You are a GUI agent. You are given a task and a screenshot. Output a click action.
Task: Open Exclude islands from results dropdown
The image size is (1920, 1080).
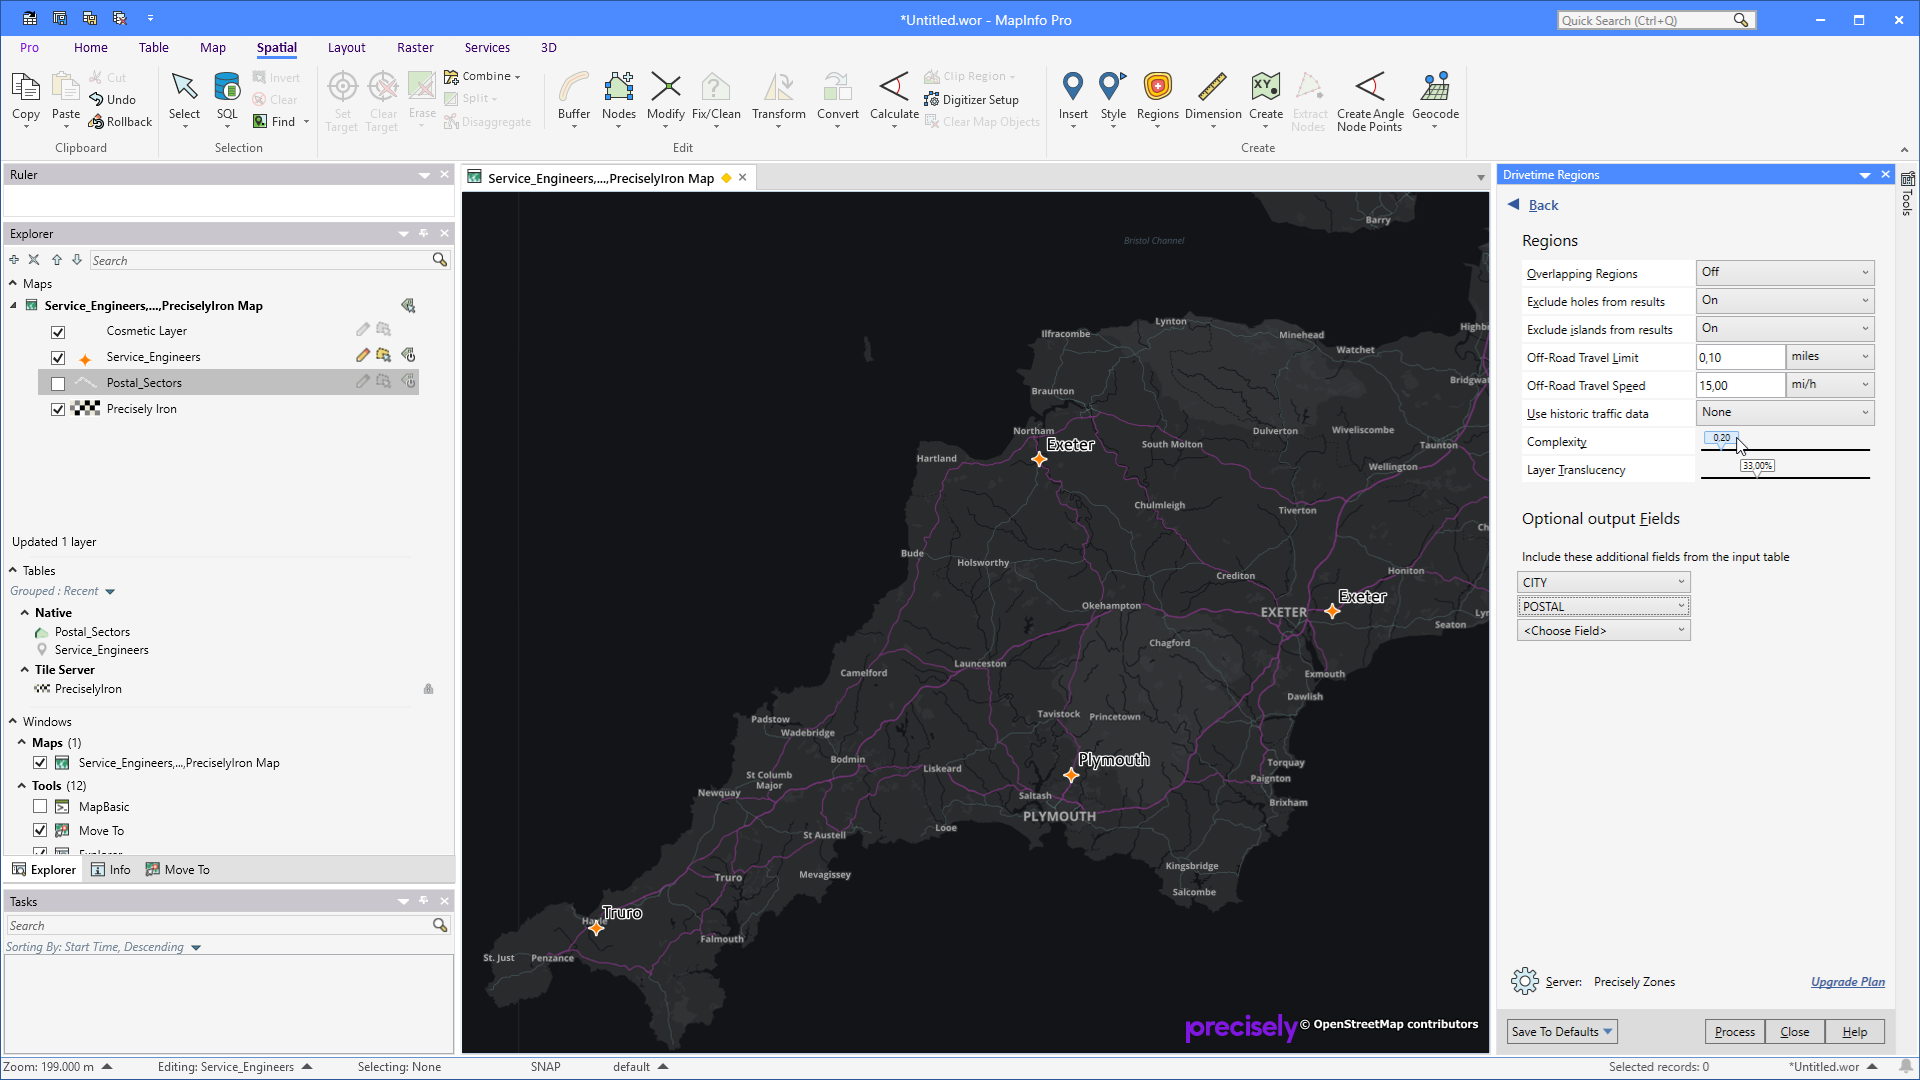click(1785, 328)
